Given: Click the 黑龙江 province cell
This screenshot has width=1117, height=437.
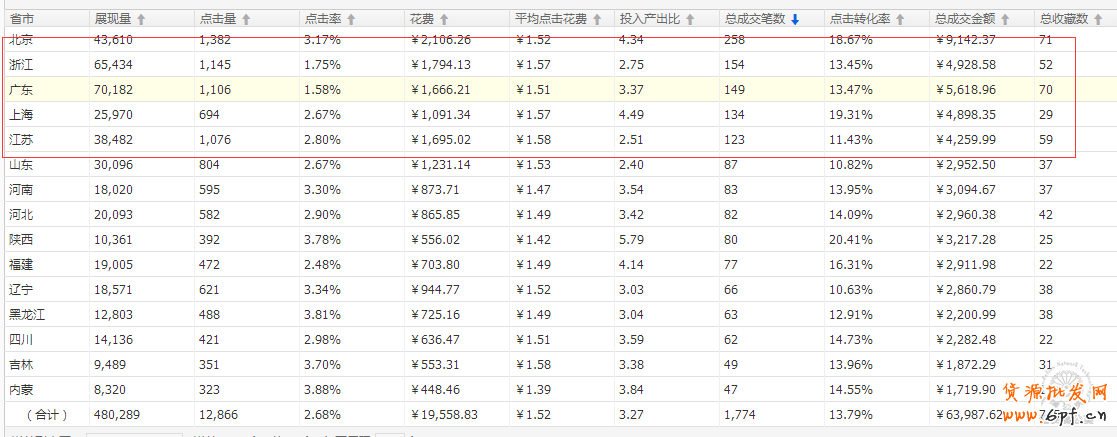Looking at the screenshot, I should 27,314.
